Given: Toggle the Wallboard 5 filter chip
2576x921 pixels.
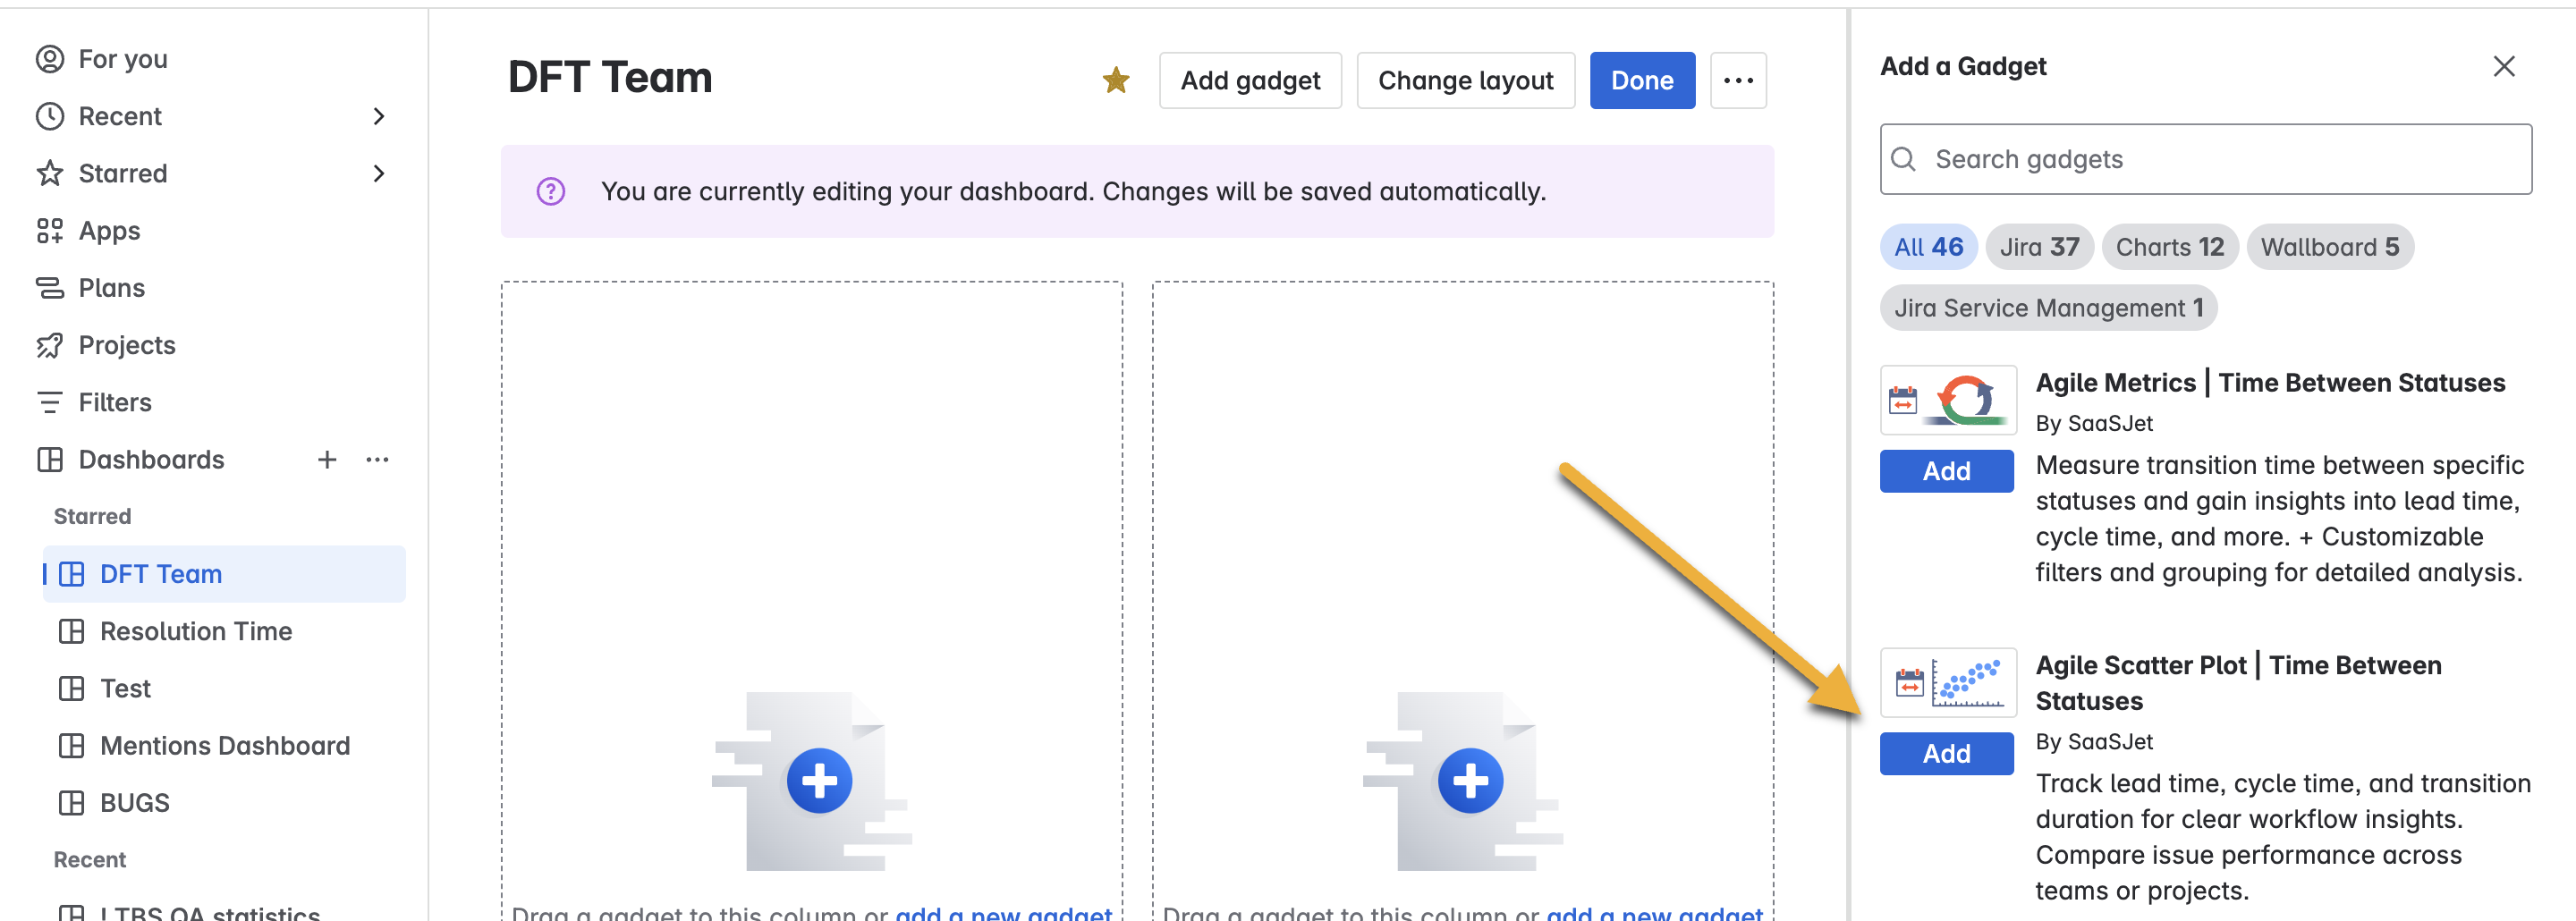Looking at the screenshot, I should (2330, 247).
